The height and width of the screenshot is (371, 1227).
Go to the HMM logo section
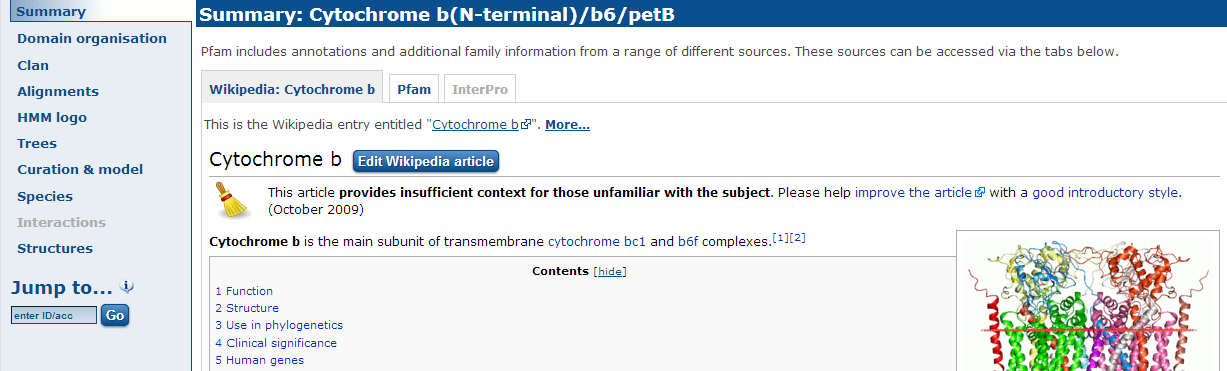pyautogui.click(x=52, y=117)
